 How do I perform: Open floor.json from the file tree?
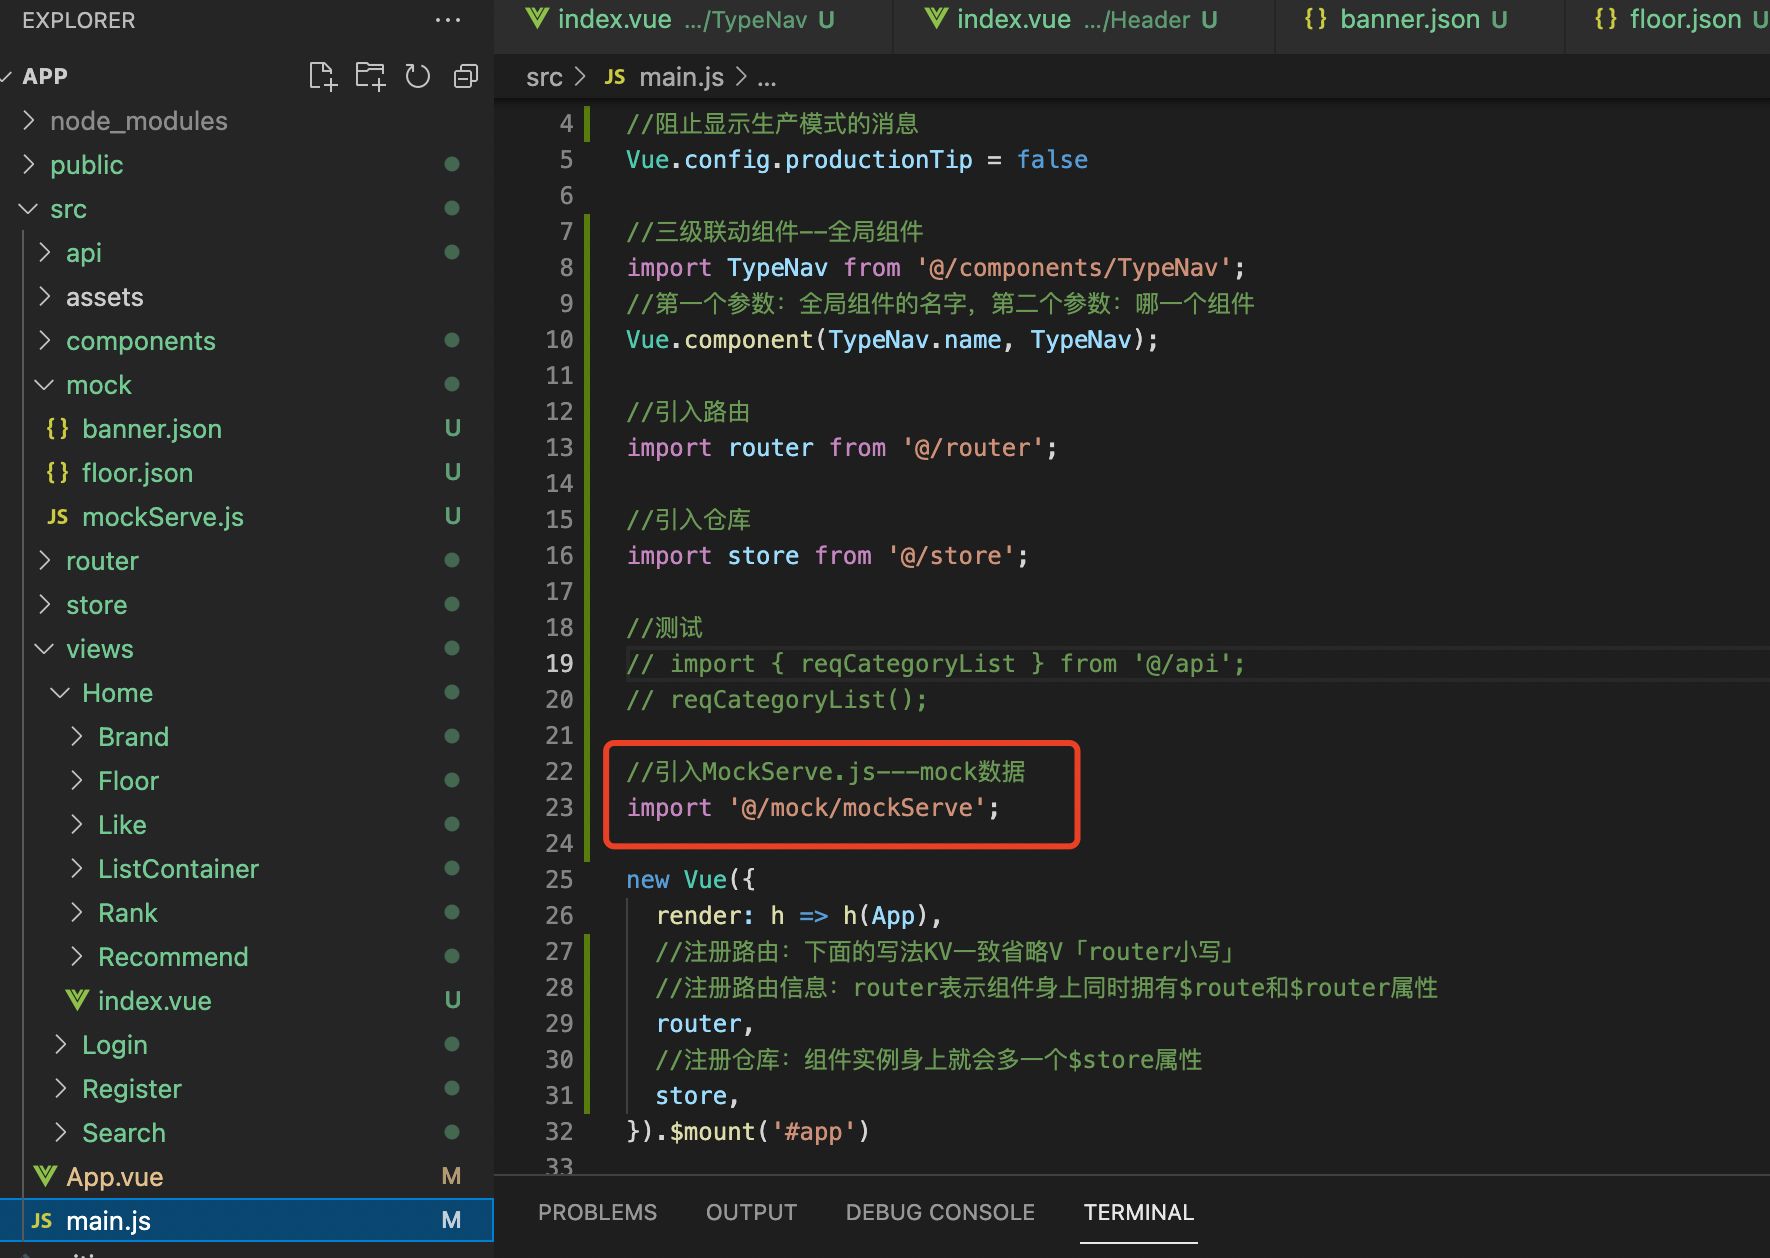coord(247,473)
